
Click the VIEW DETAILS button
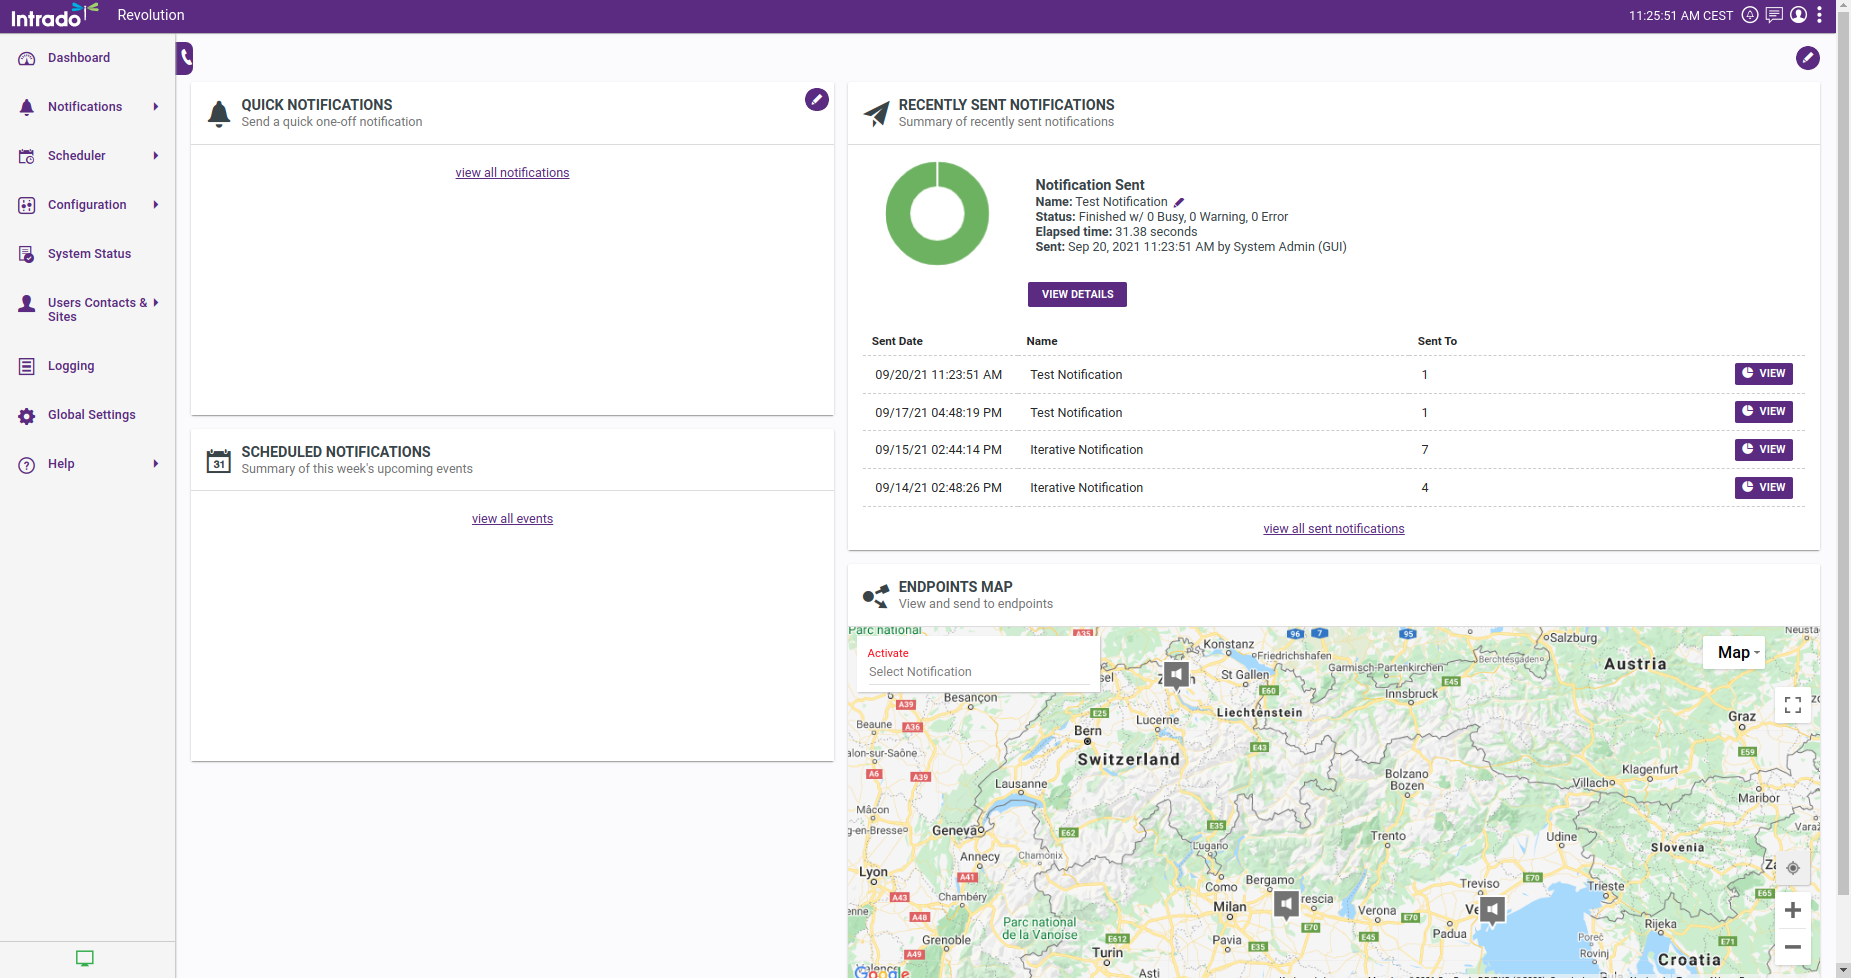click(1077, 294)
